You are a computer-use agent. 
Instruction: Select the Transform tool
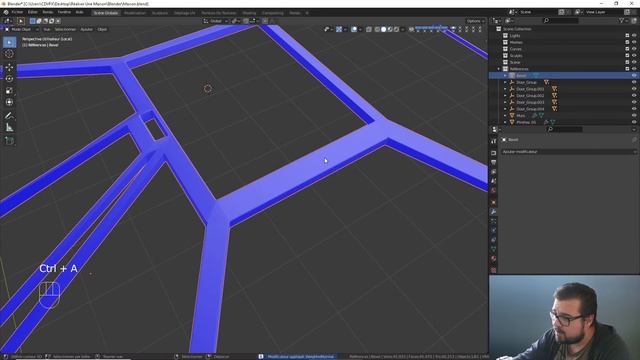click(x=9, y=102)
